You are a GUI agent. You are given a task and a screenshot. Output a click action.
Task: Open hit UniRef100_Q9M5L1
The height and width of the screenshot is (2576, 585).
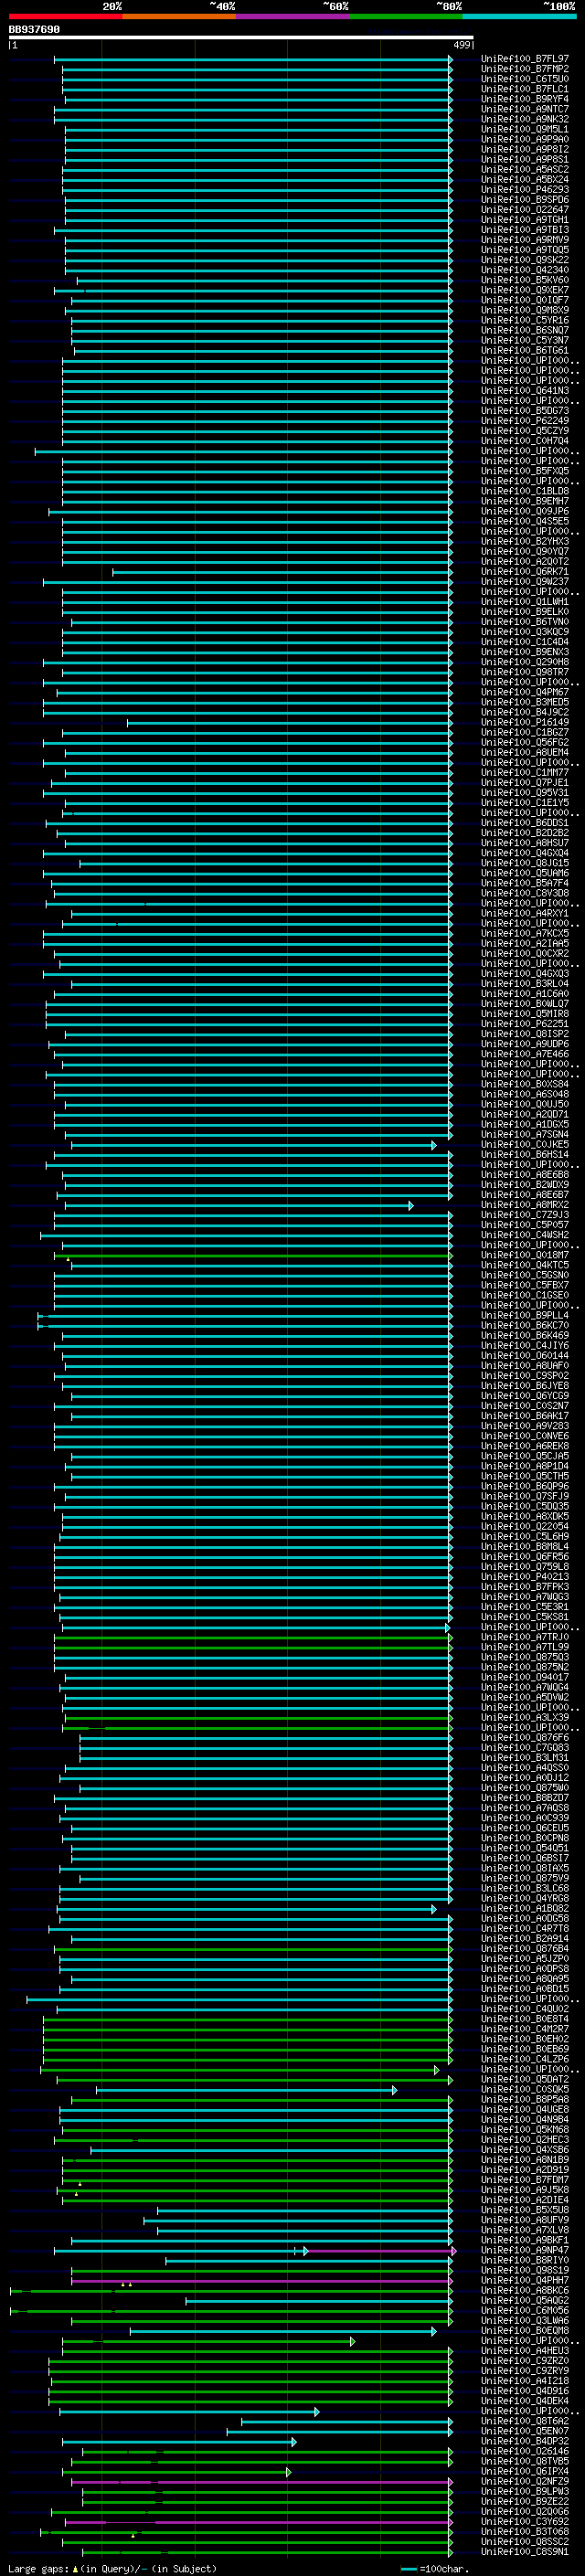pyautogui.click(x=525, y=129)
